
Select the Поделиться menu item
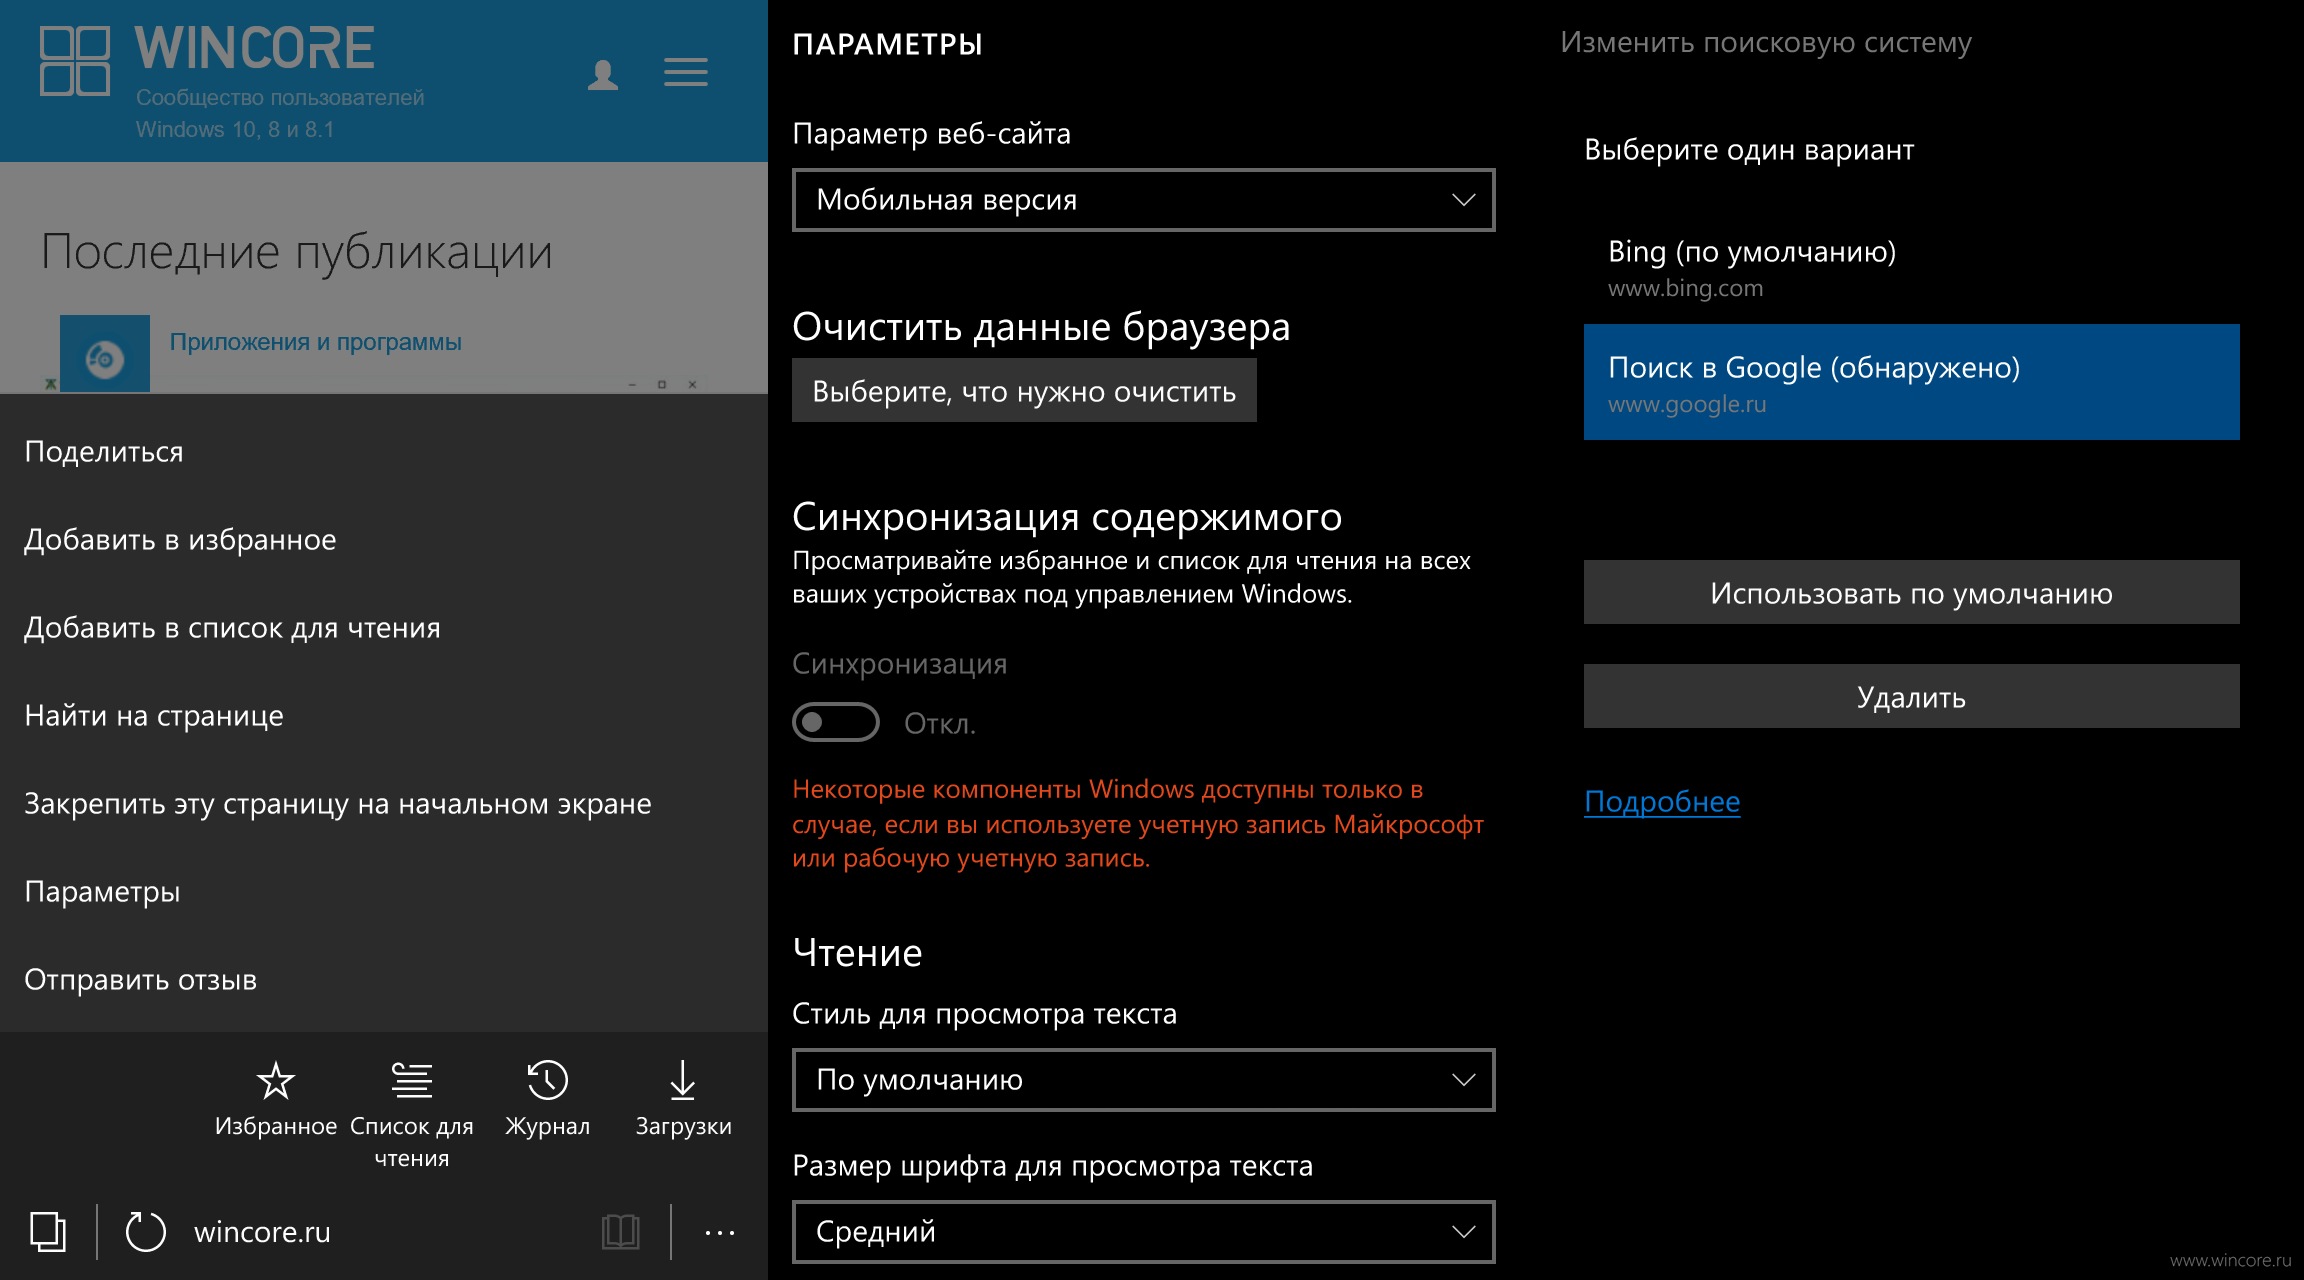pyautogui.click(x=384, y=452)
